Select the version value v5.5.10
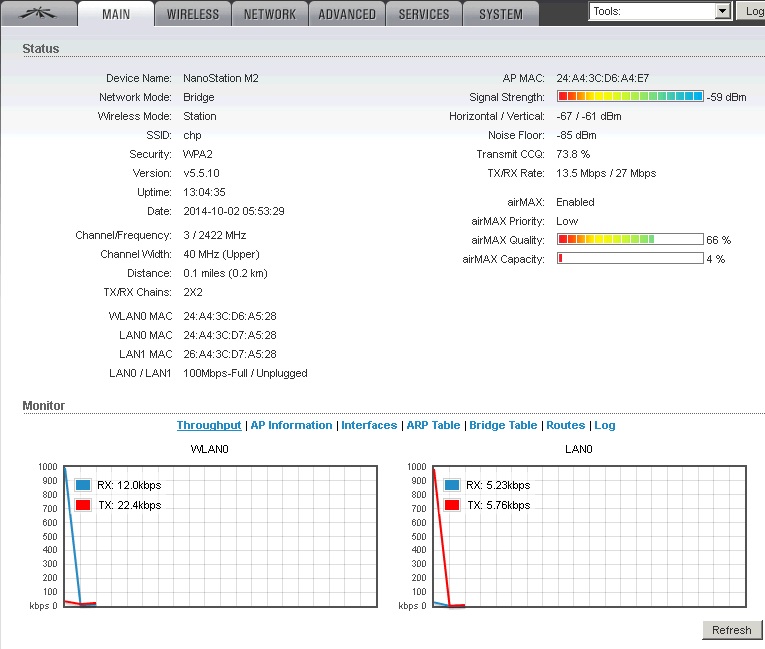765x649 pixels. click(201, 173)
